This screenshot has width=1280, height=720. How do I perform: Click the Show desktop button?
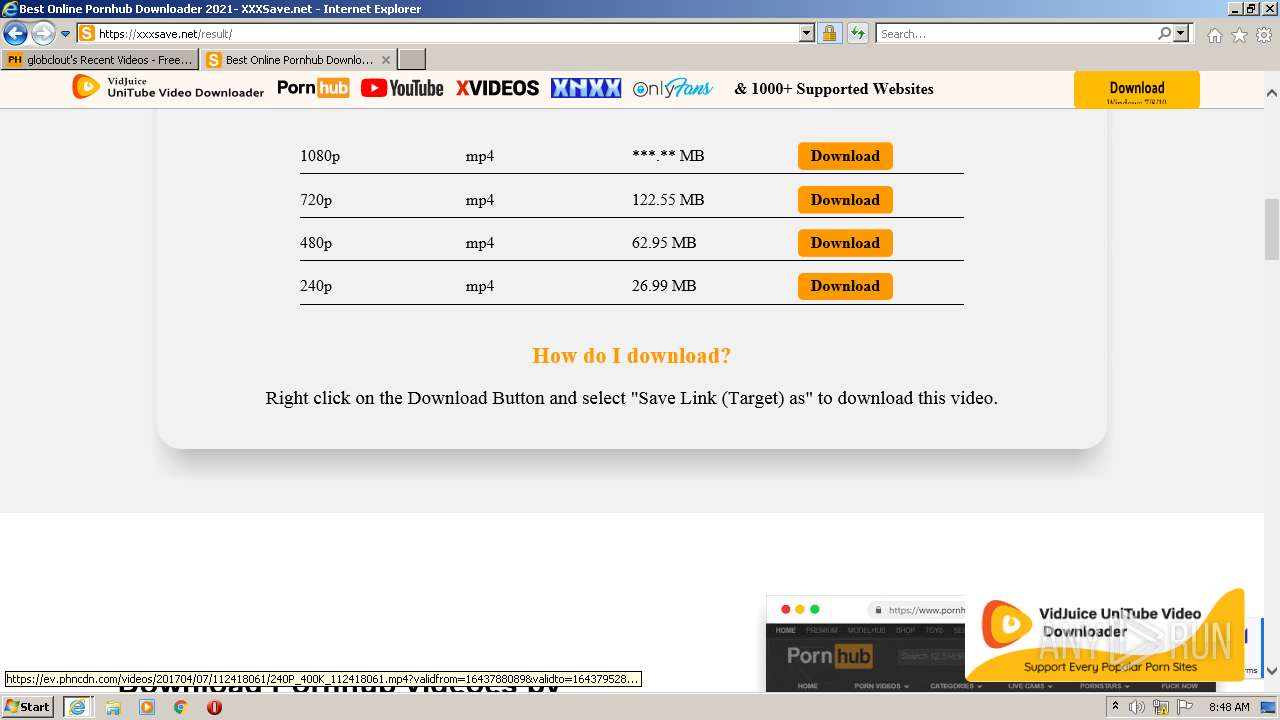point(1269,707)
